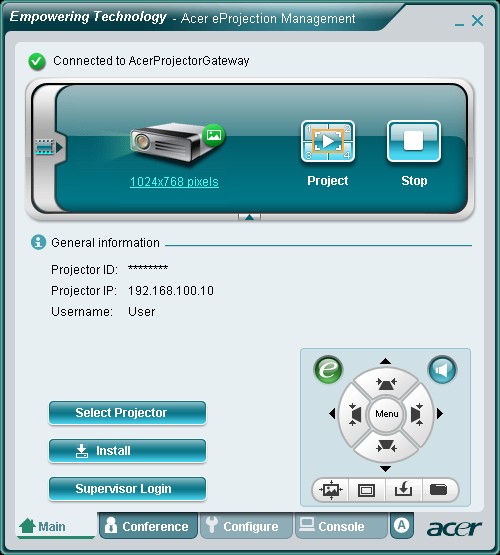This screenshot has height=555, width=500.
Task: Click the round Menu button on remote
Action: click(386, 414)
